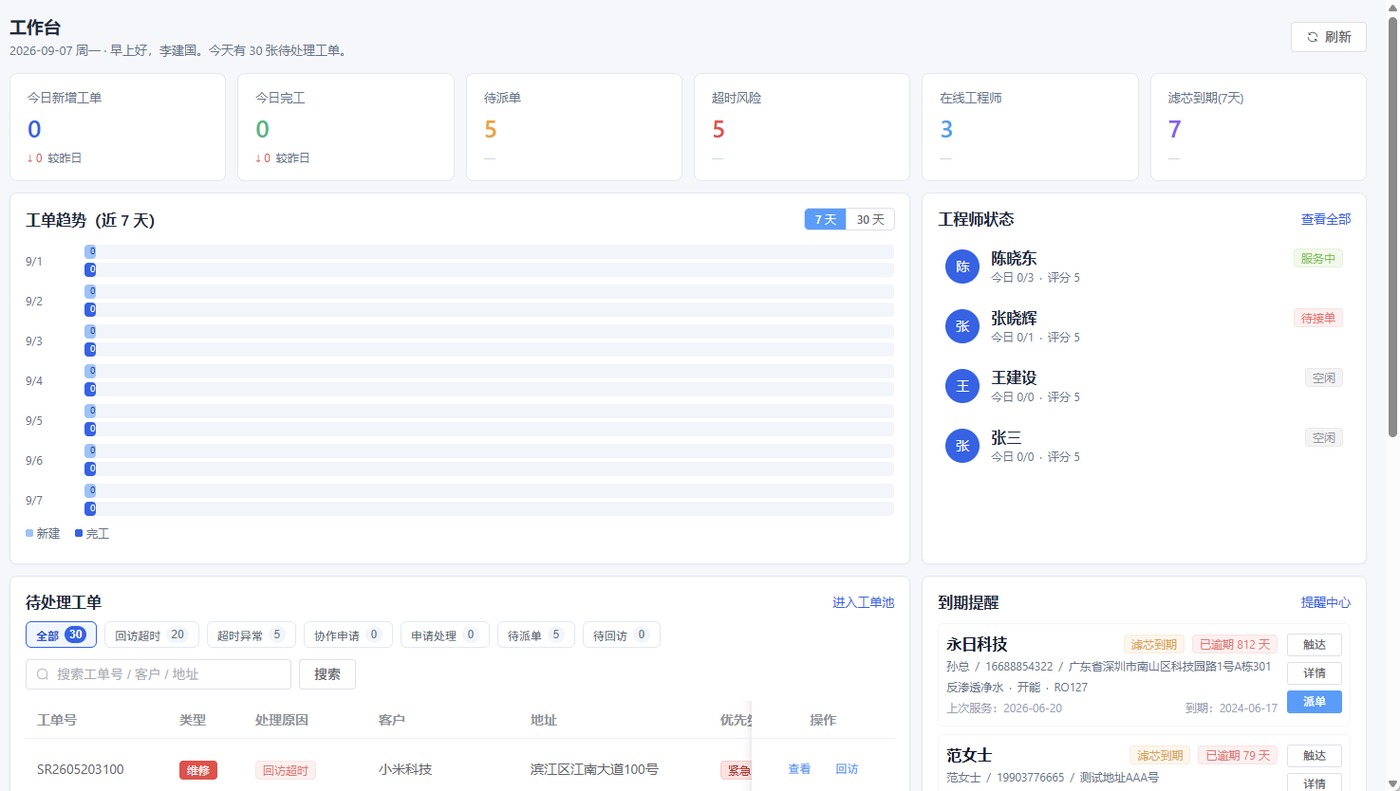The image size is (1400, 791).
Task: Click 触达 on the 永日科技 reminder
Action: [x=1314, y=644]
